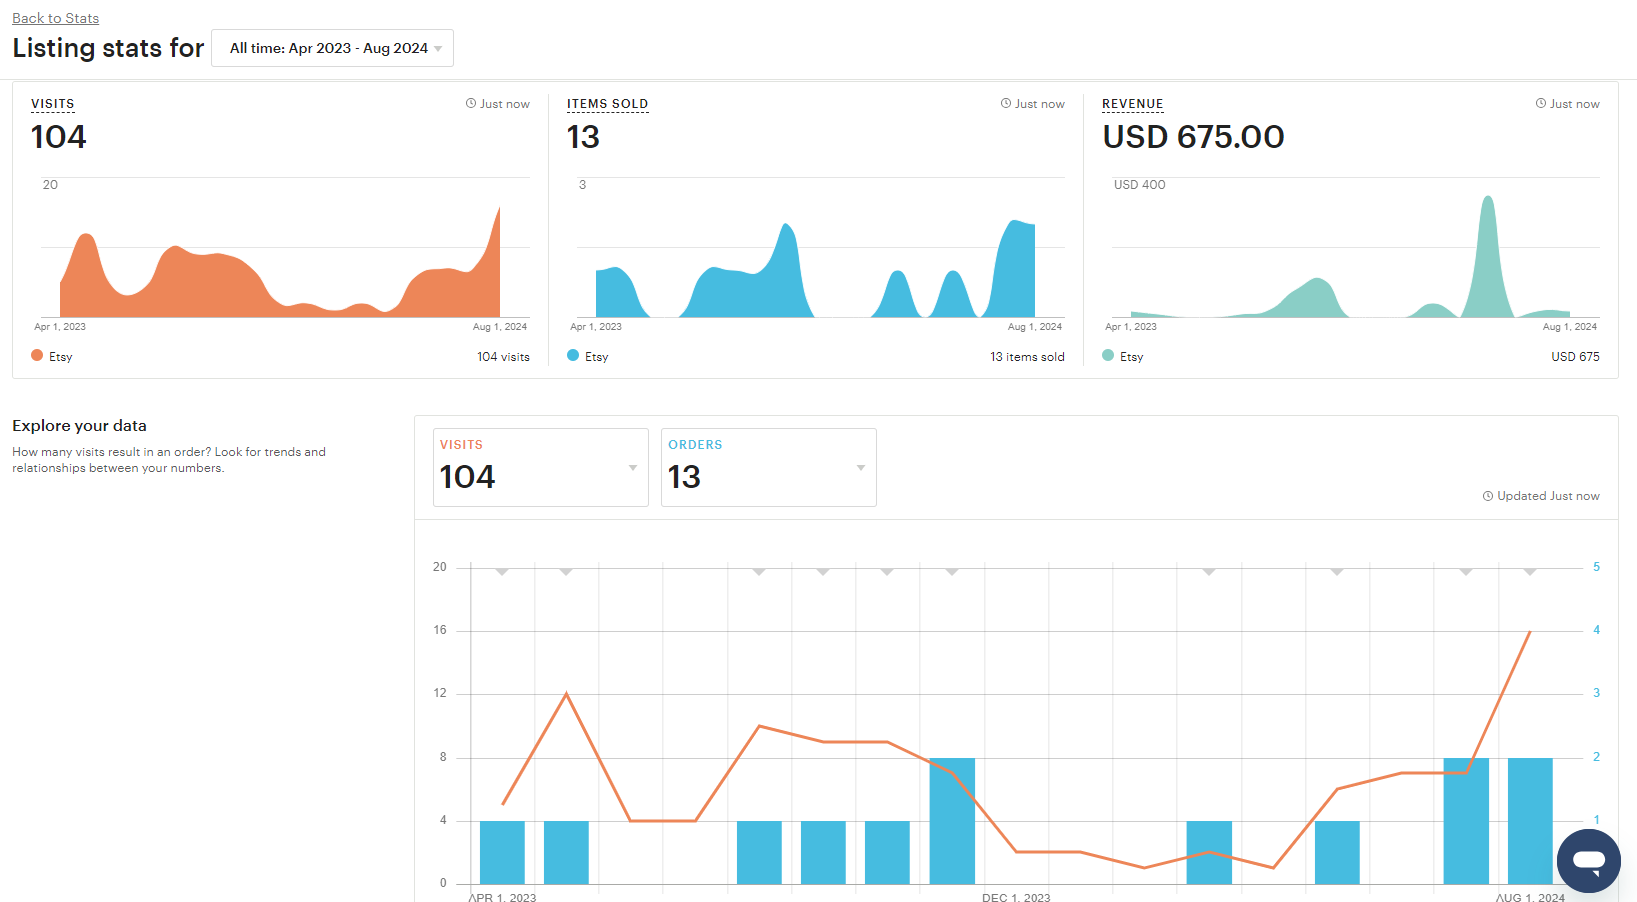Click the clock icon beside Revenue timestamp
This screenshot has width=1637, height=902.
(1540, 103)
